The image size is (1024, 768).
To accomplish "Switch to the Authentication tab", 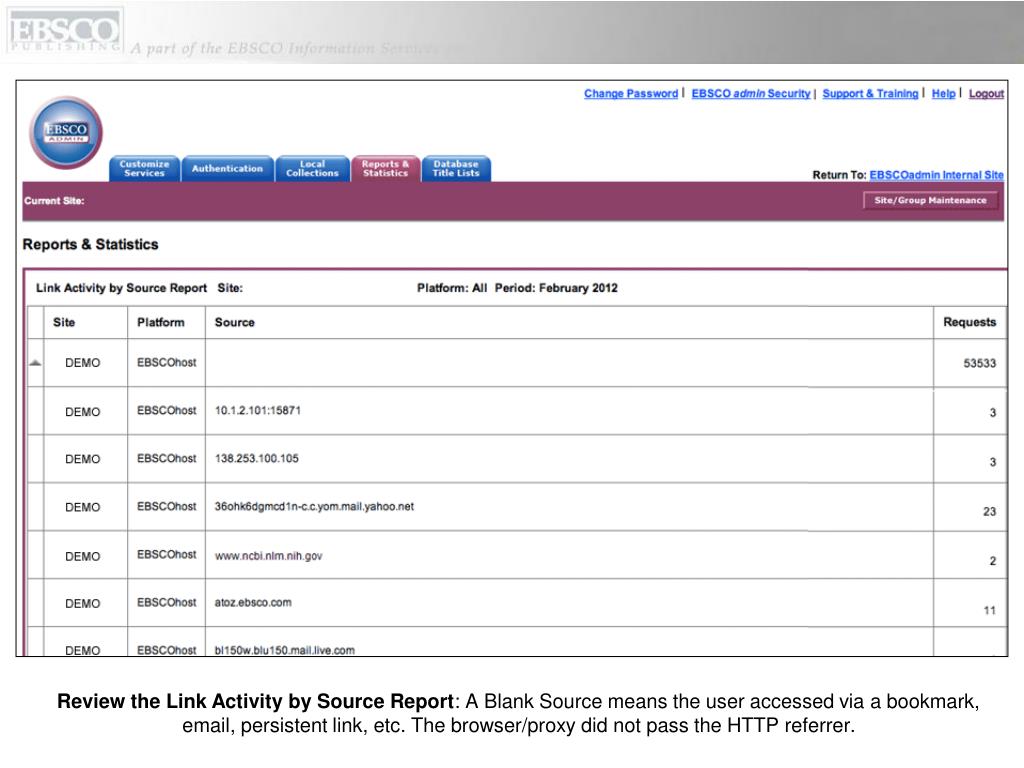I will (227, 168).
